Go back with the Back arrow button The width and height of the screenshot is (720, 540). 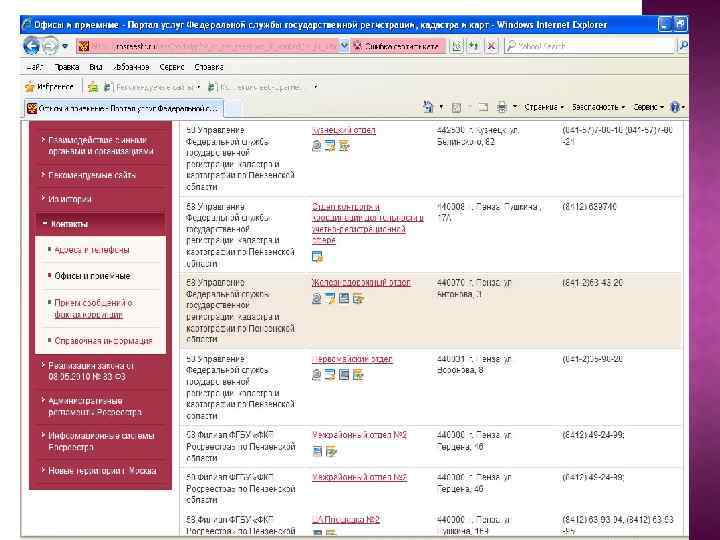(x=31, y=46)
